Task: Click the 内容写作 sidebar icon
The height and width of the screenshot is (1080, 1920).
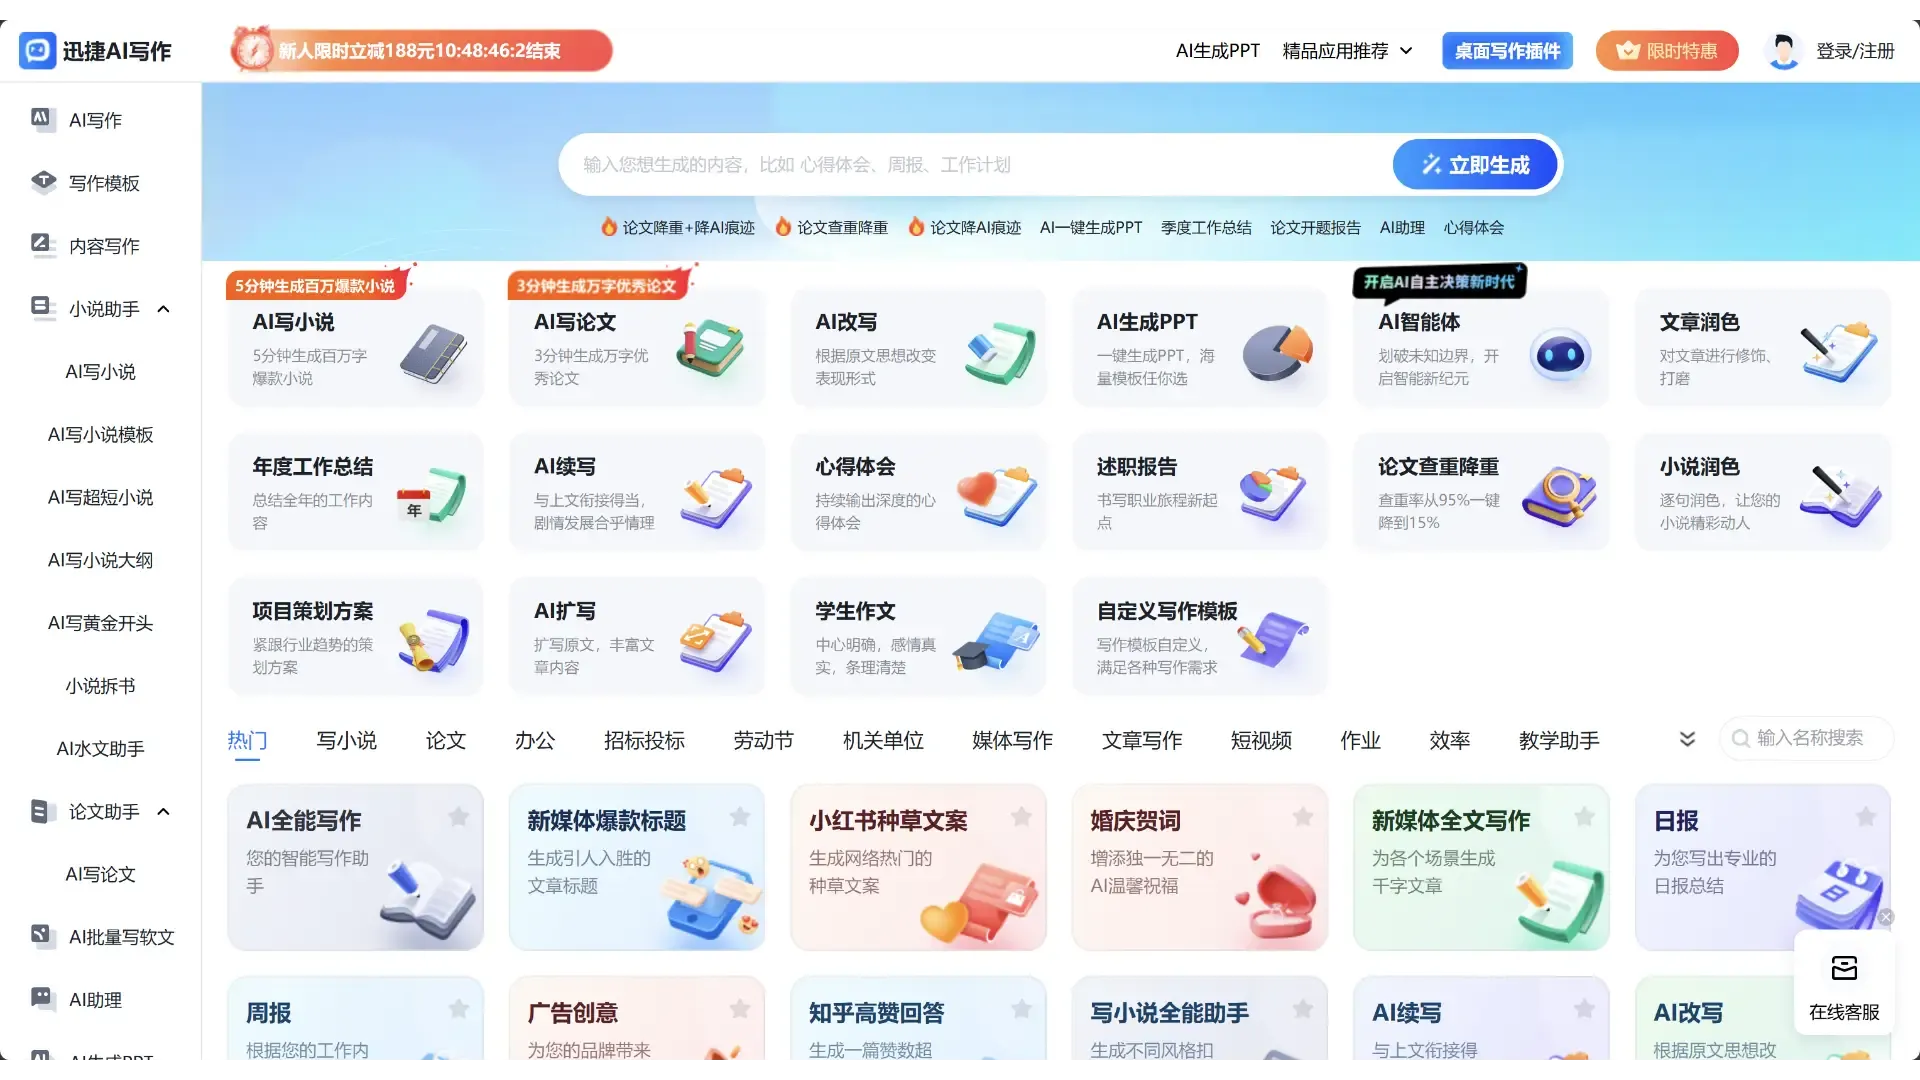Action: click(41, 245)
